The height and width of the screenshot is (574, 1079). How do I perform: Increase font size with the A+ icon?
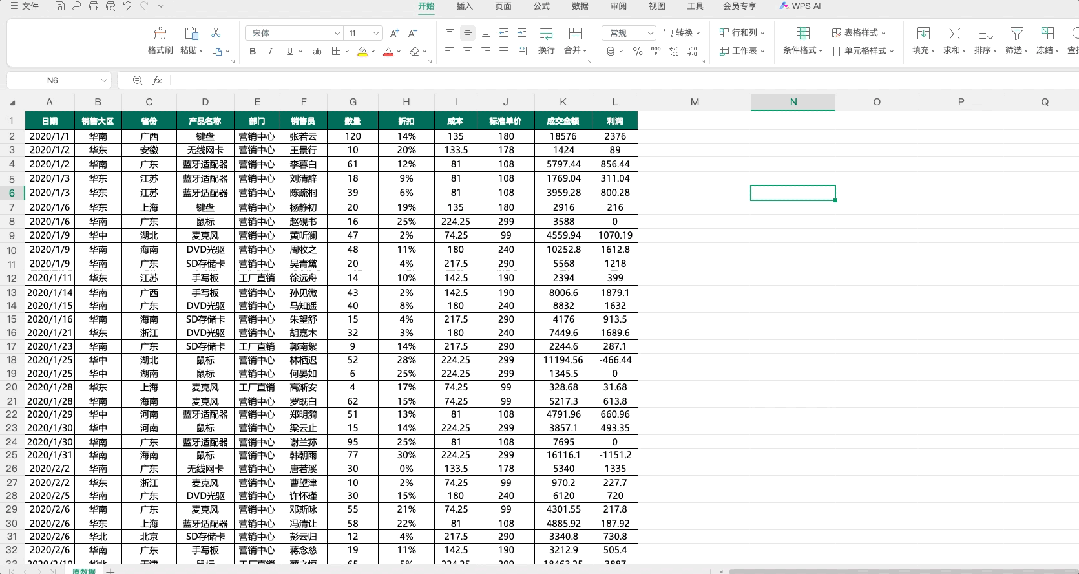point(394,33)
